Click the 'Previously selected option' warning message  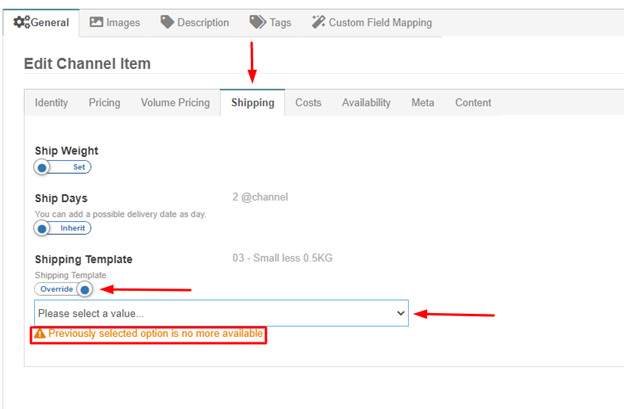(x=155, y=333)
